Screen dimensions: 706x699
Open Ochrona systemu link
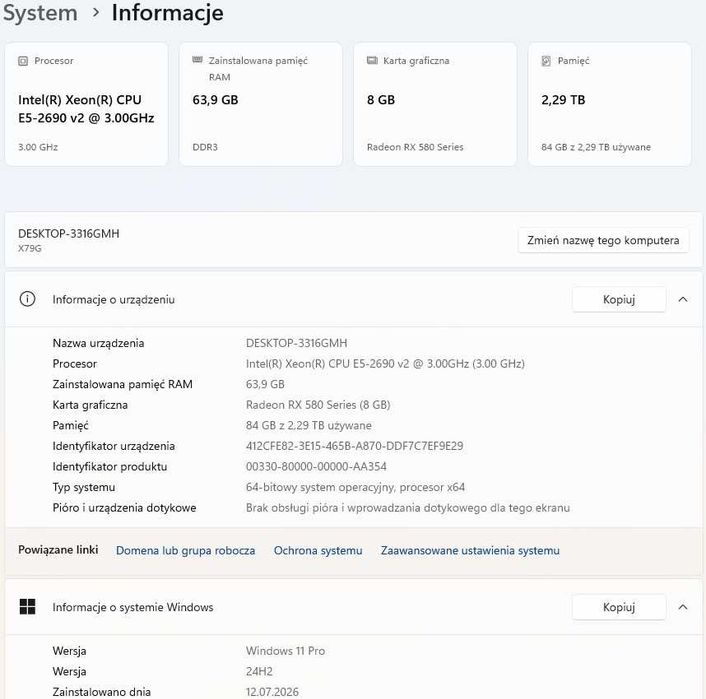[318, 550]
